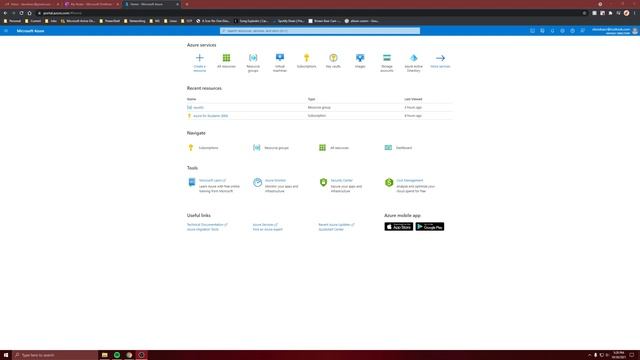The height and width of the screenshot is (360, 640).
Task: Open the account profile in Azure header
Action: 615,31
